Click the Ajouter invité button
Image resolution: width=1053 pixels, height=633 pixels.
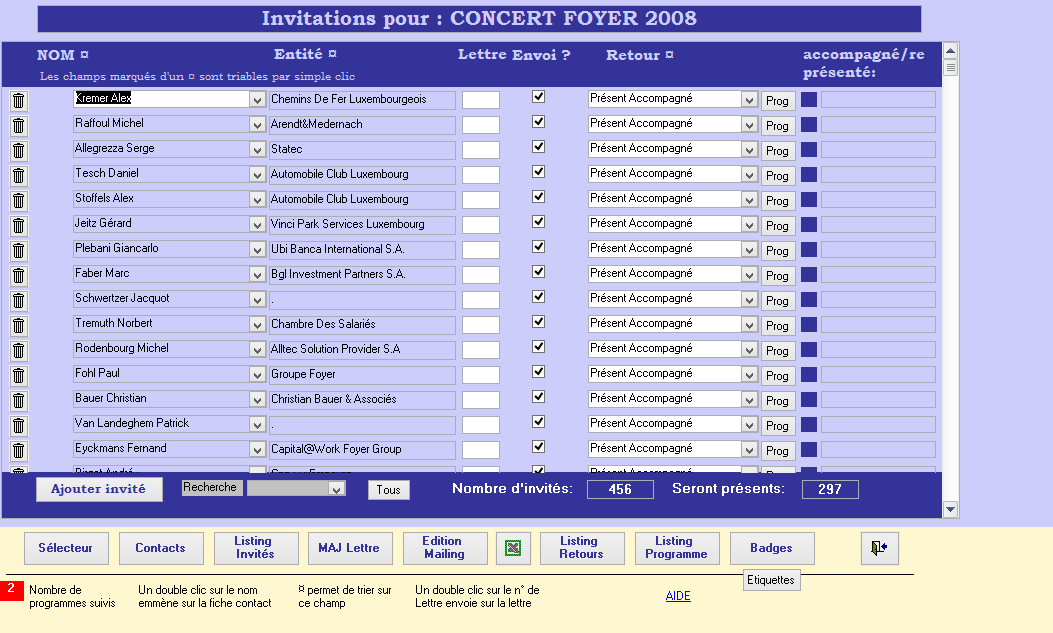click(99, 489)
